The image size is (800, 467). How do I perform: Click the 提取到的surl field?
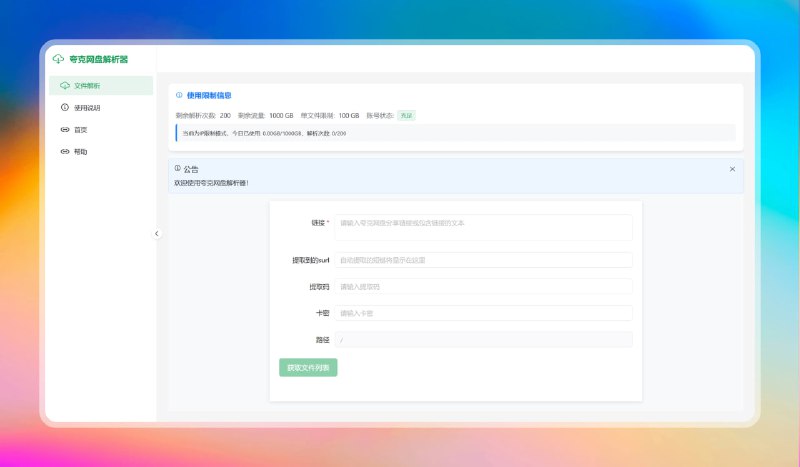pyautogui.click(x=484, y=260)
